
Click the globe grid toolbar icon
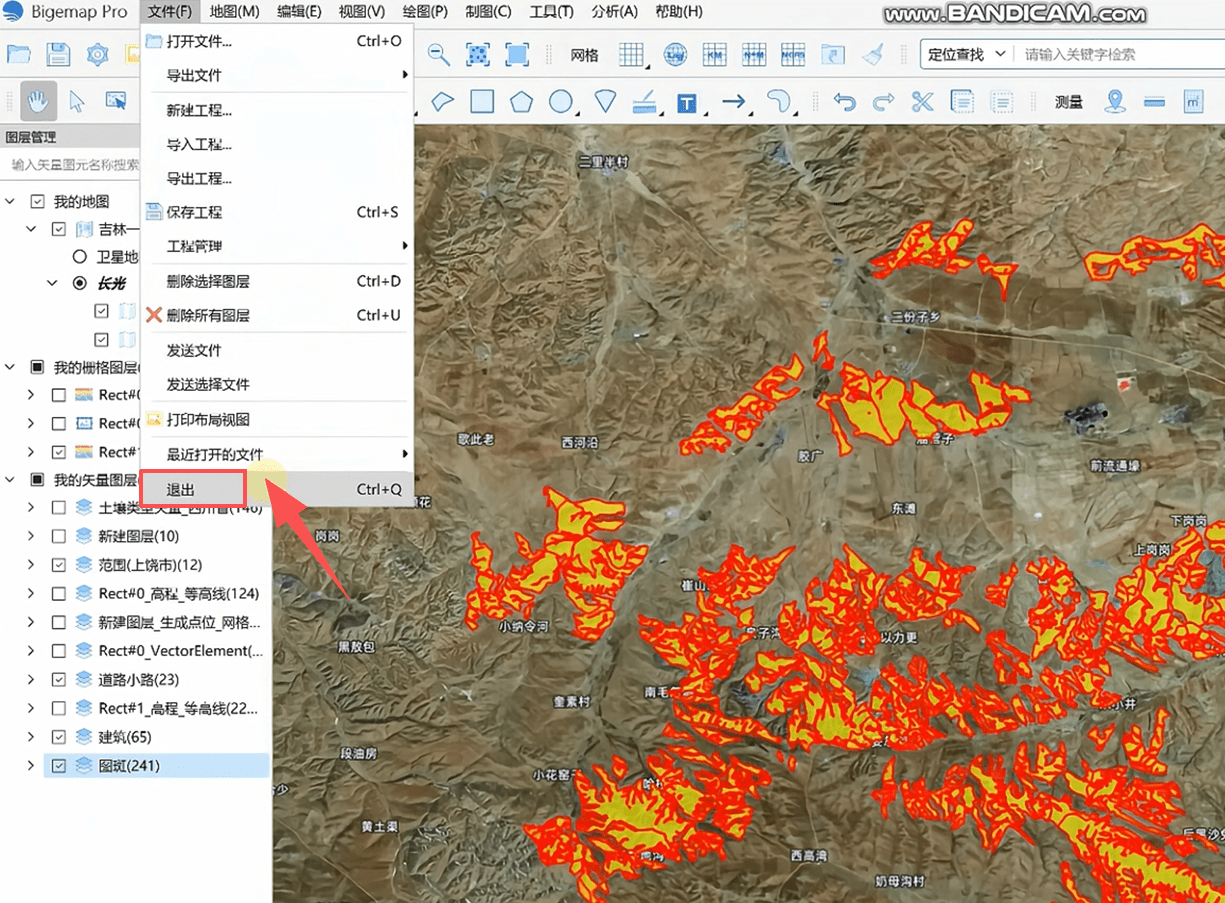click(x=675, y=55)
